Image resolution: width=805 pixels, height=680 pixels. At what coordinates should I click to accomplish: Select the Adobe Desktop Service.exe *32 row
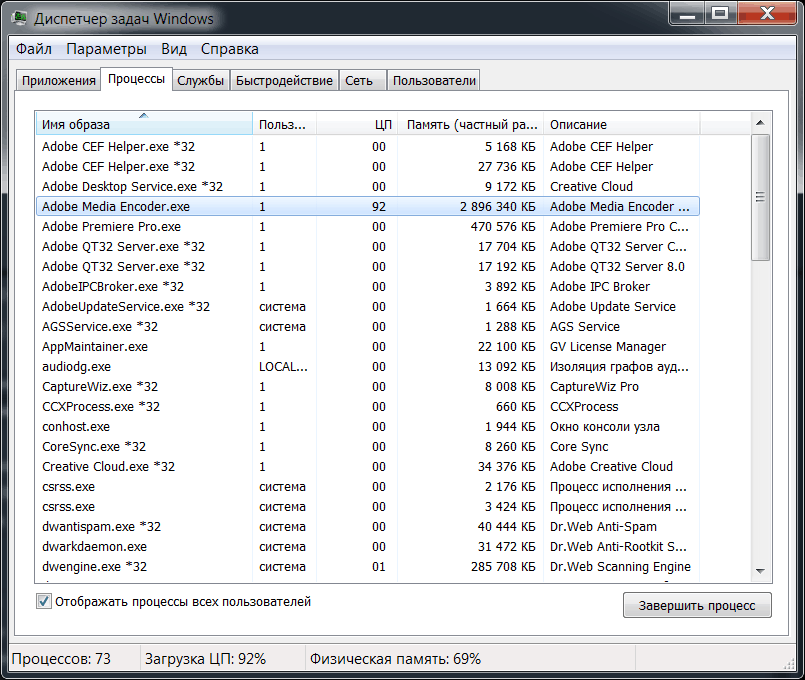(x=368, y=186)
